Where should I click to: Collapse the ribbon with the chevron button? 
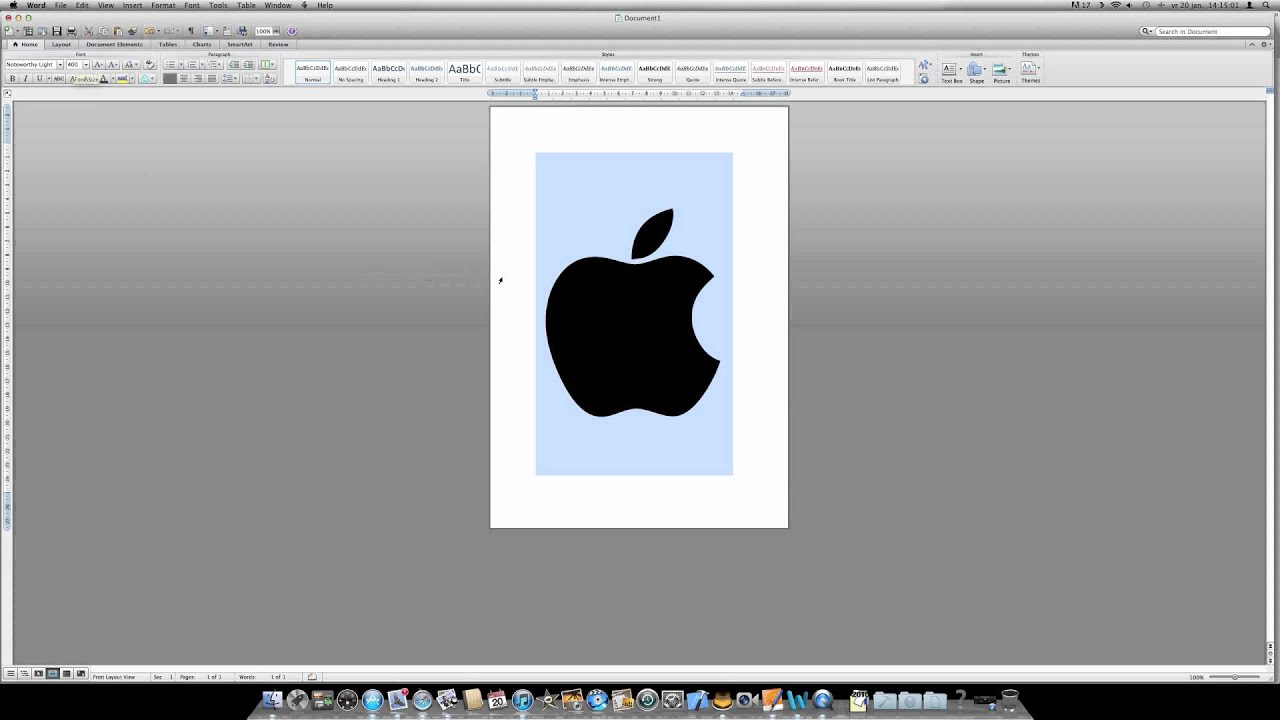click(1252, 44)
